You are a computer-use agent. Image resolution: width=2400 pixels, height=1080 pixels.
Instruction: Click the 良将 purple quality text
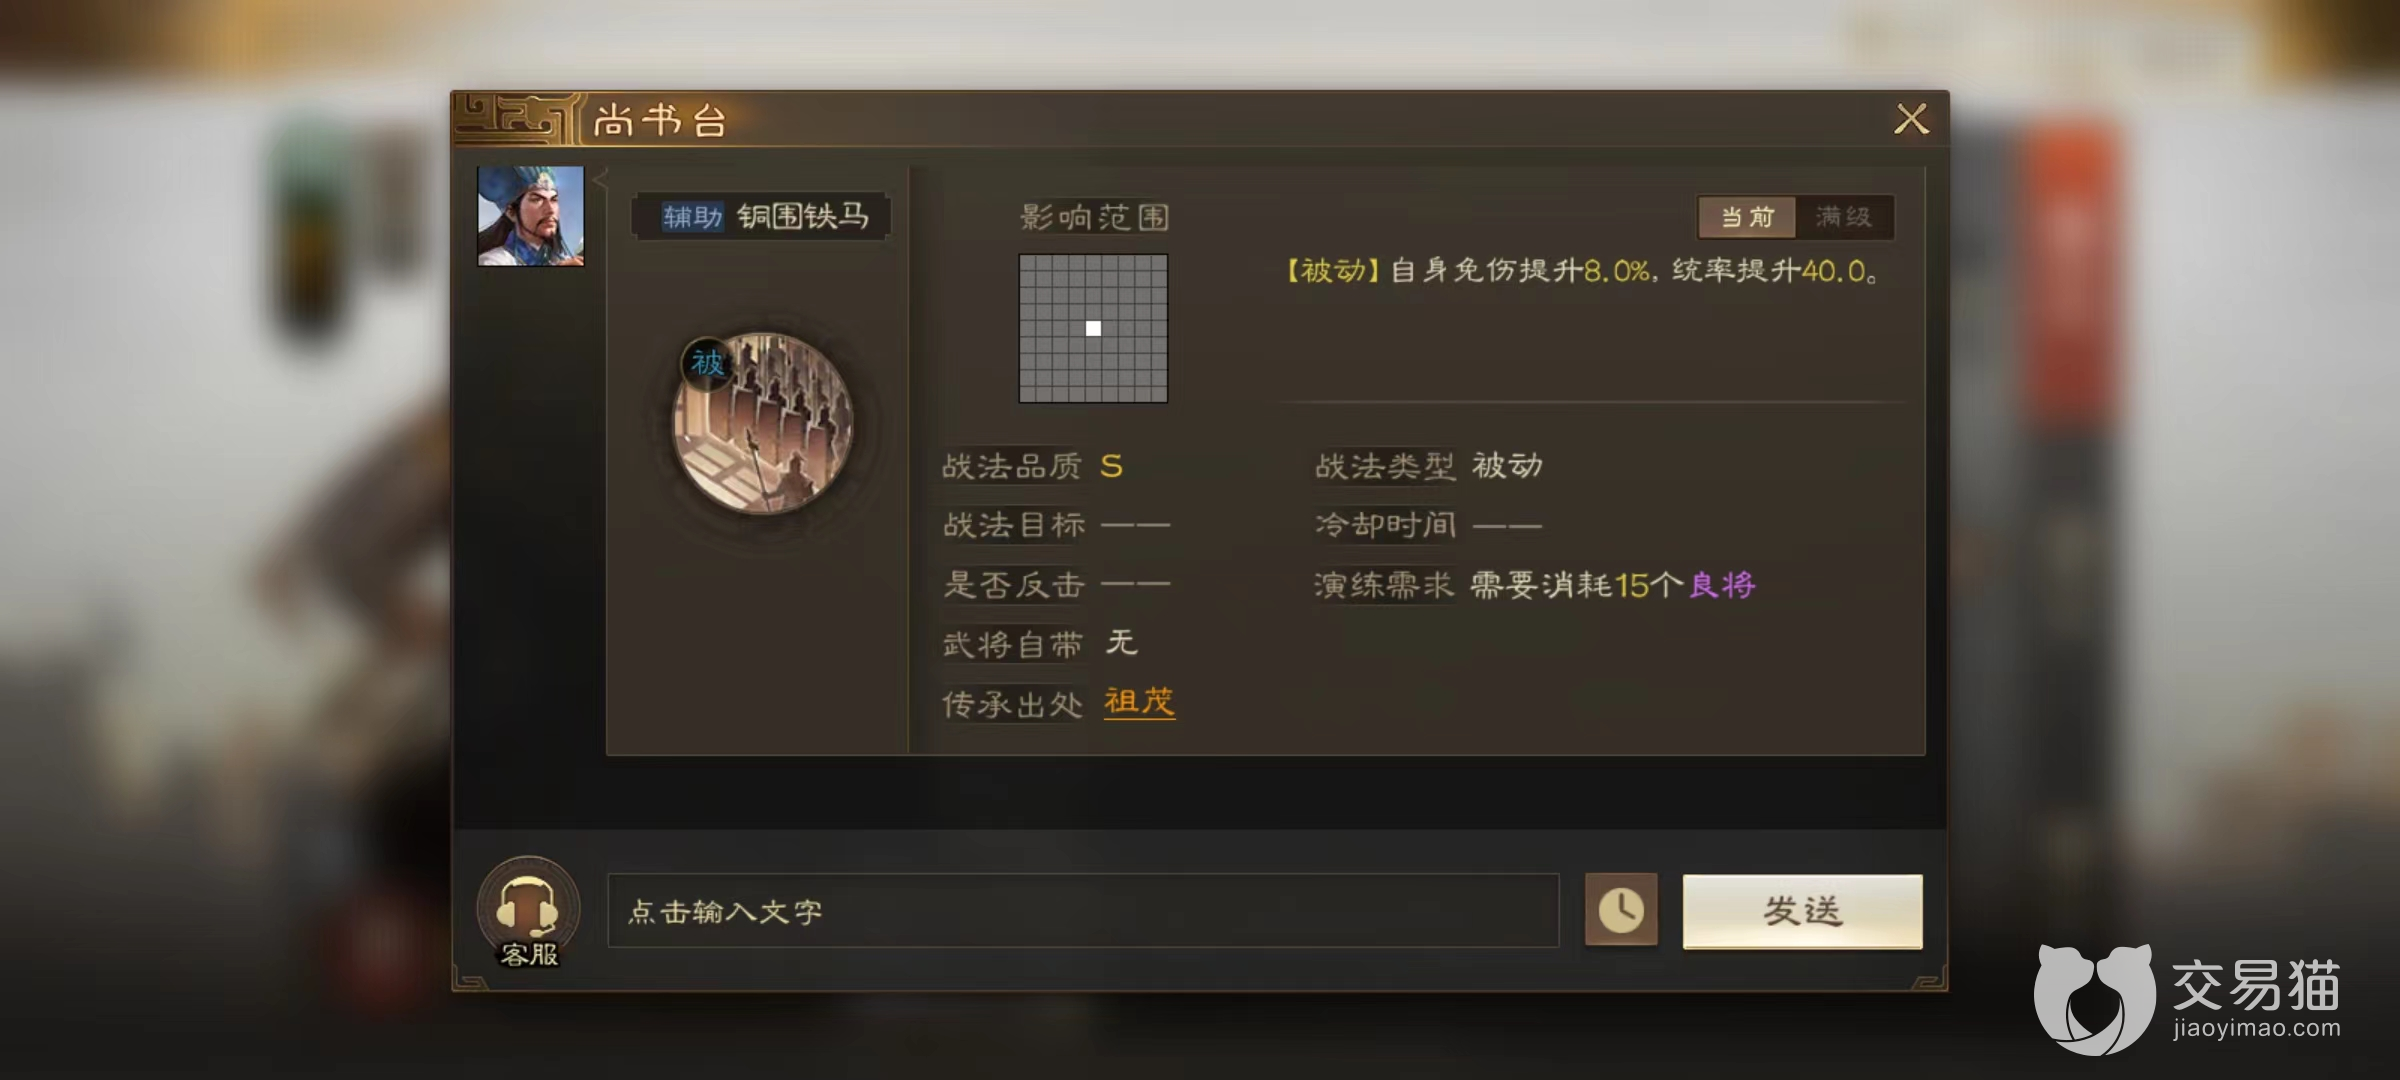(x=1722, y=585)
